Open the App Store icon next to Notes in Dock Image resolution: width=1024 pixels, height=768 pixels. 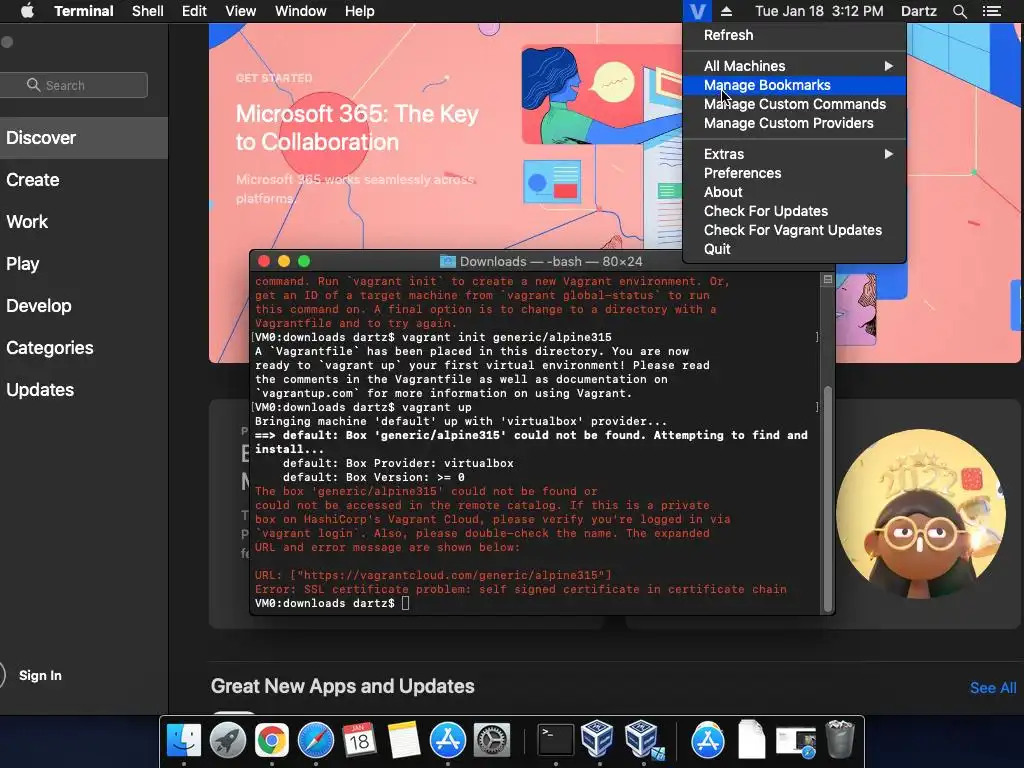tap(447, 741)
